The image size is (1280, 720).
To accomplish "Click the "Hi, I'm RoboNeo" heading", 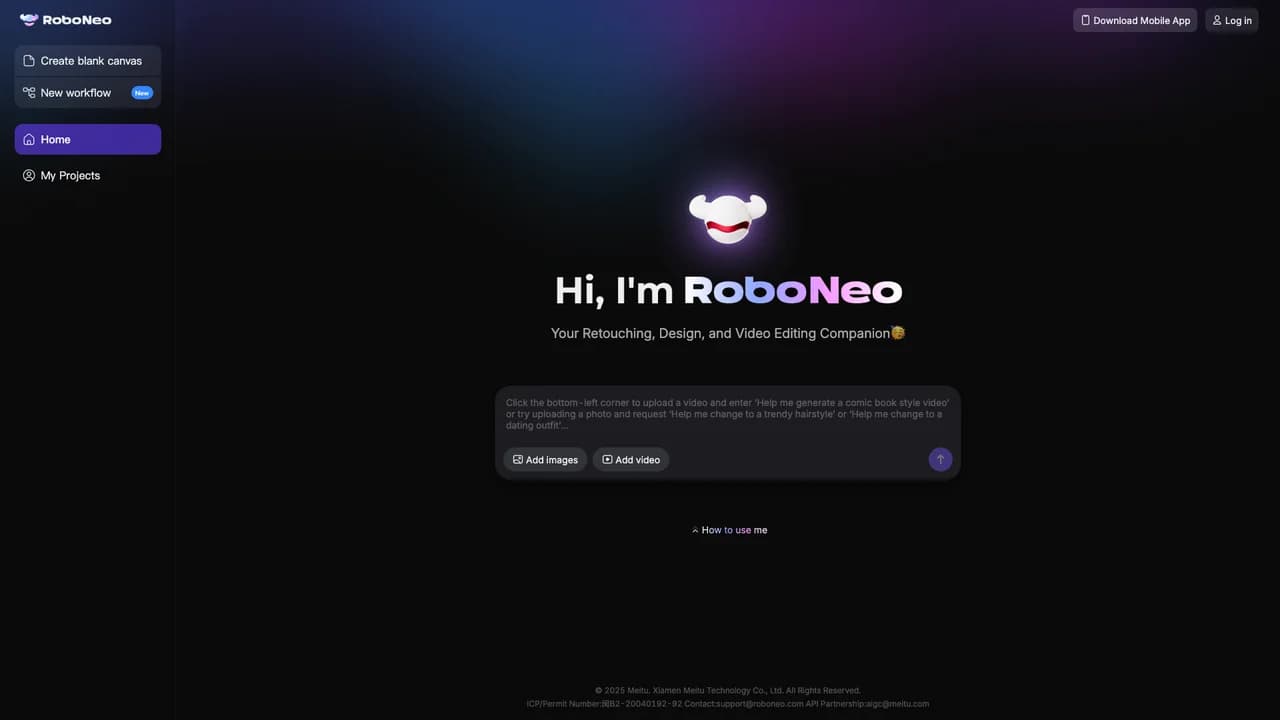I will [728, 290].
